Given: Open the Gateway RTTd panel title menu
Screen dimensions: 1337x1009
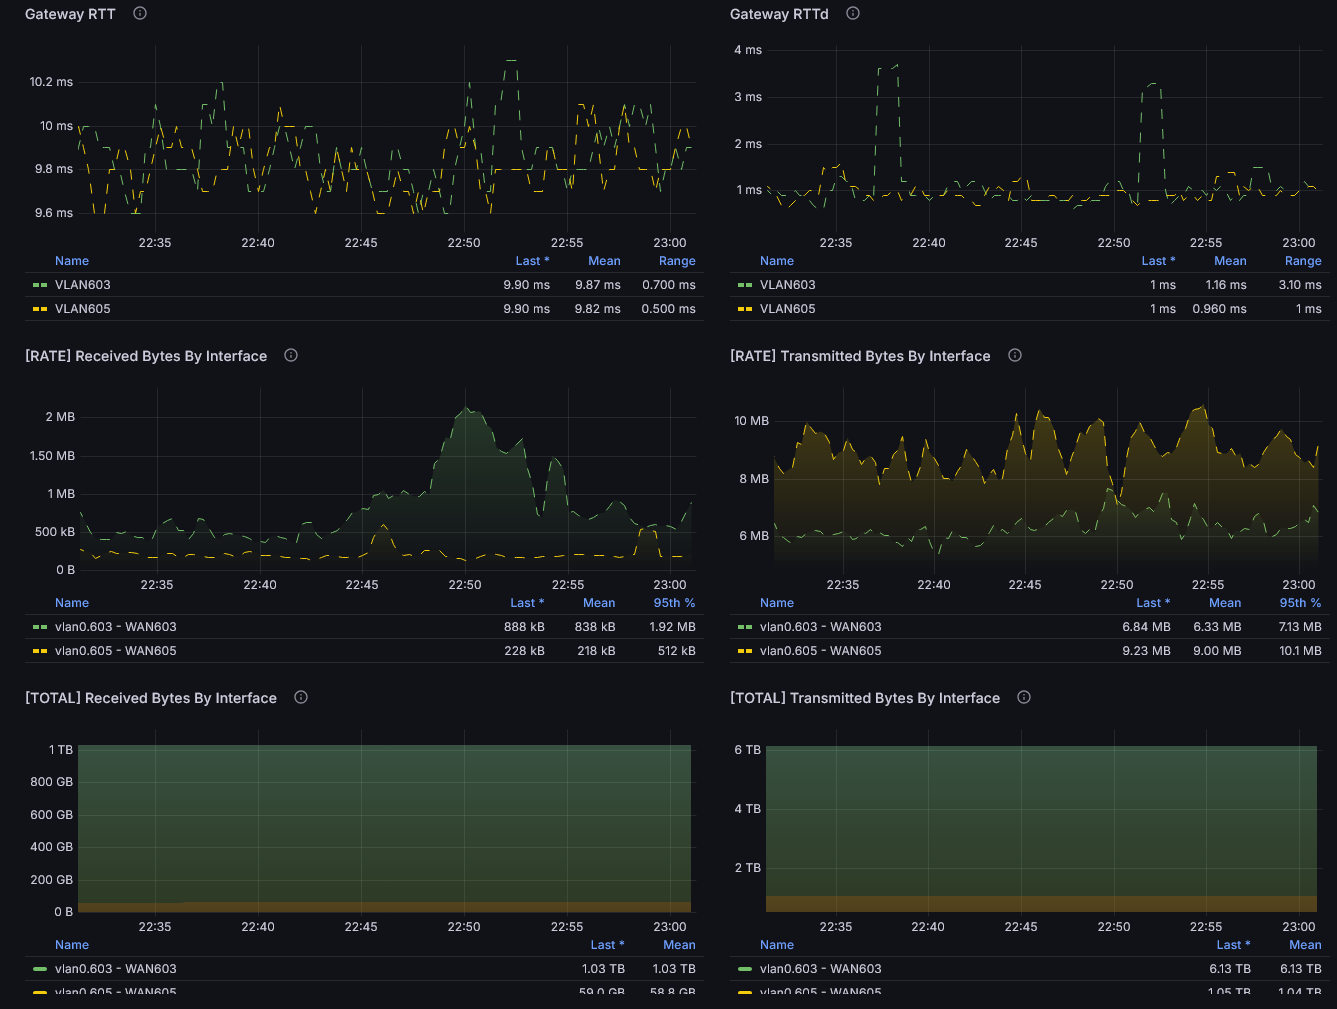Looking at the screenshot, I should 779,14.
